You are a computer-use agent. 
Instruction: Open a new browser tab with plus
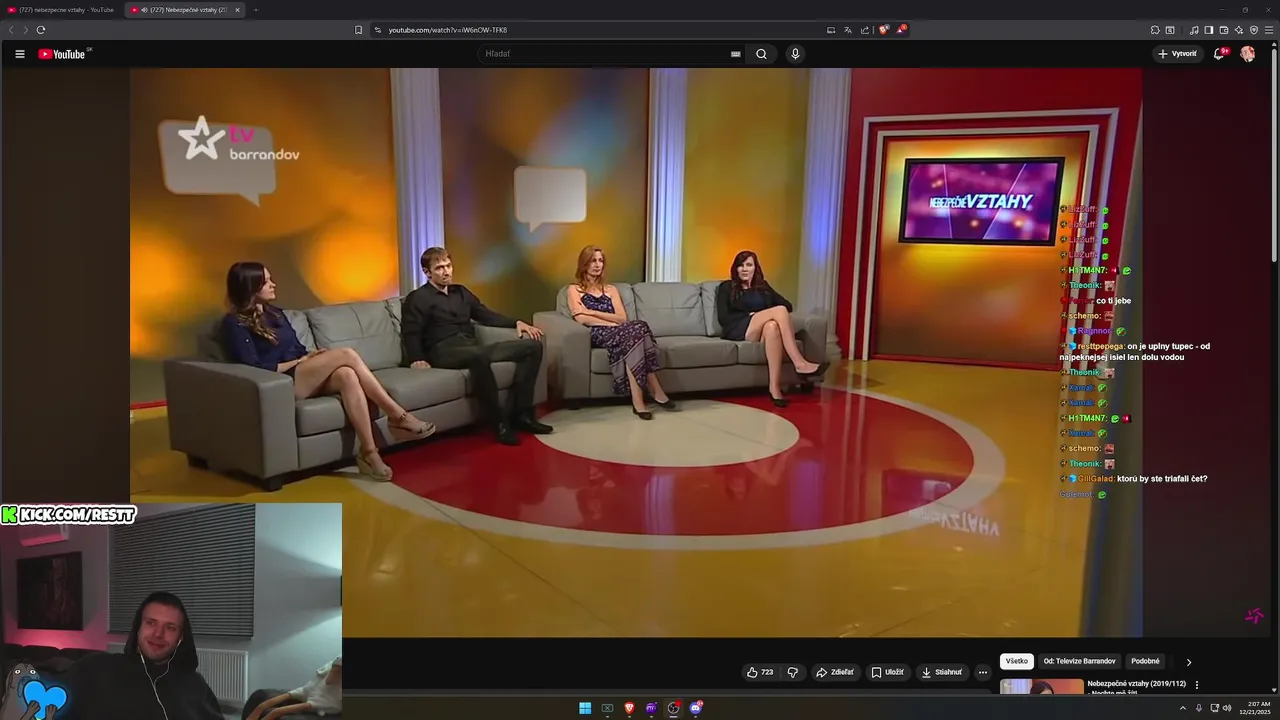(x=256, y=10)
